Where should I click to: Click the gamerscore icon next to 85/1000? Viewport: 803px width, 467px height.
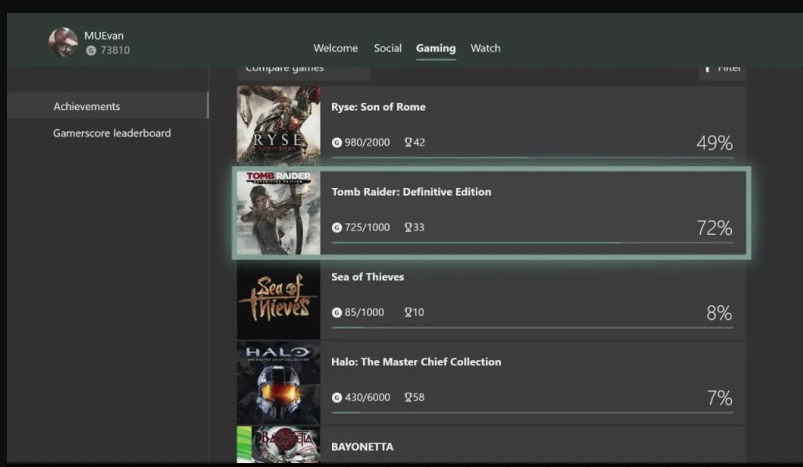[336, 312]
